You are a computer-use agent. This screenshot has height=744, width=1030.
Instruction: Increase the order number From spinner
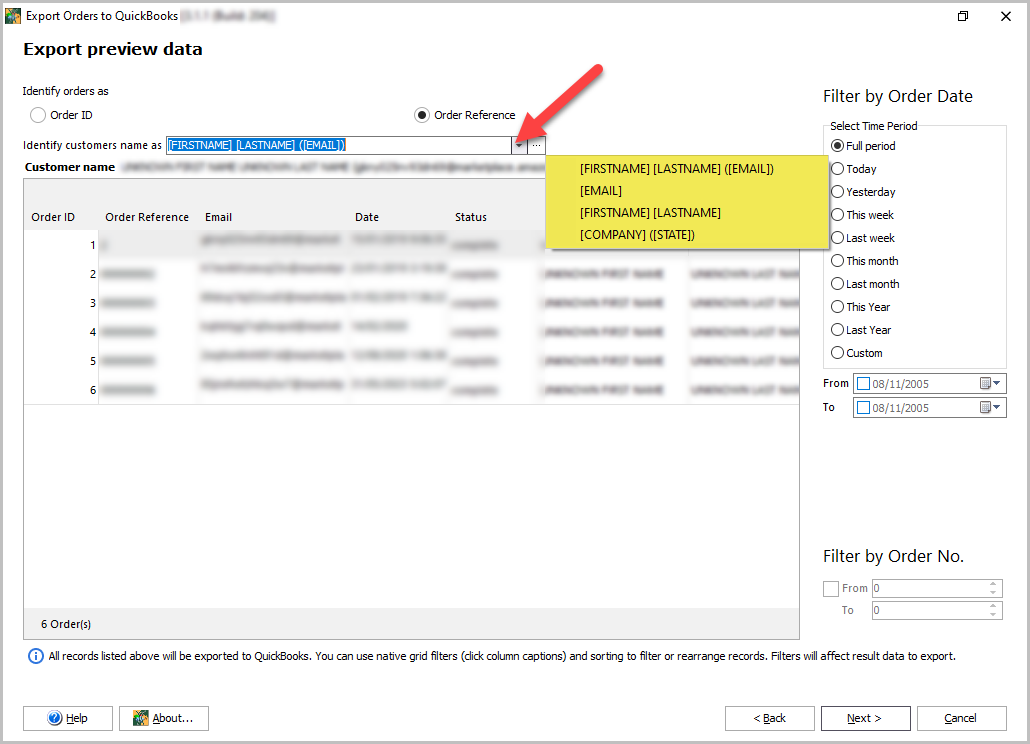coord(993,584)
